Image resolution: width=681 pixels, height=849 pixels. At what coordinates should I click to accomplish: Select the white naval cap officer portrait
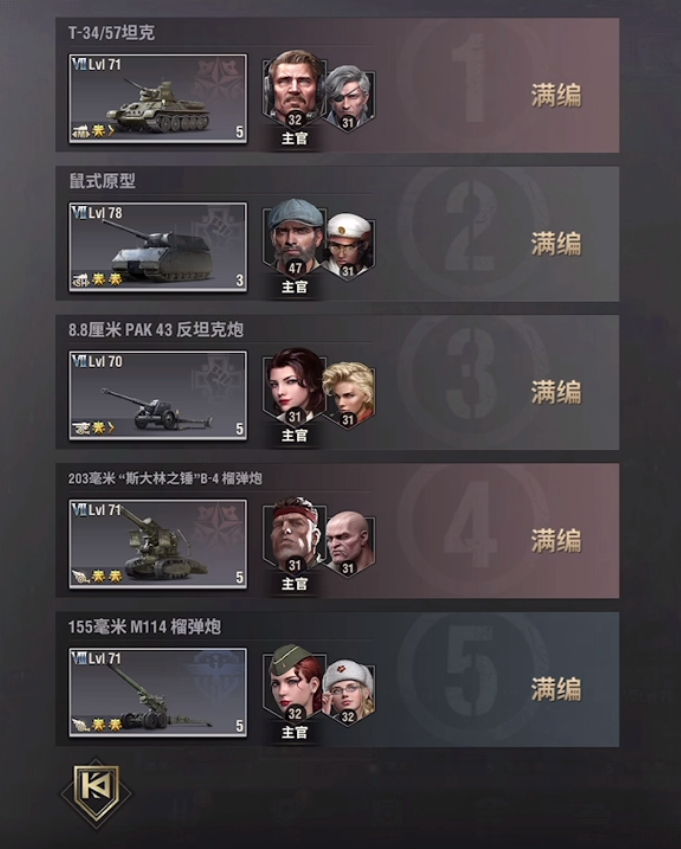coord(349,247)
